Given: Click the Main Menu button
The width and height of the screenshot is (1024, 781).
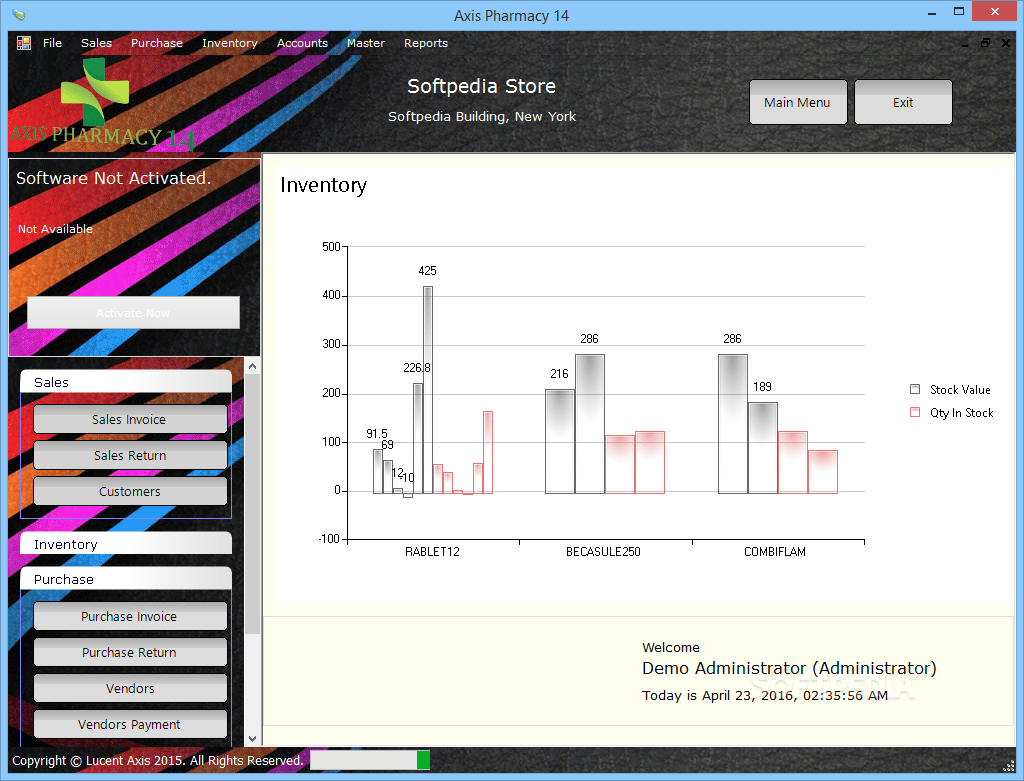Looking at the screenshot, I should (x=797, y=103).
